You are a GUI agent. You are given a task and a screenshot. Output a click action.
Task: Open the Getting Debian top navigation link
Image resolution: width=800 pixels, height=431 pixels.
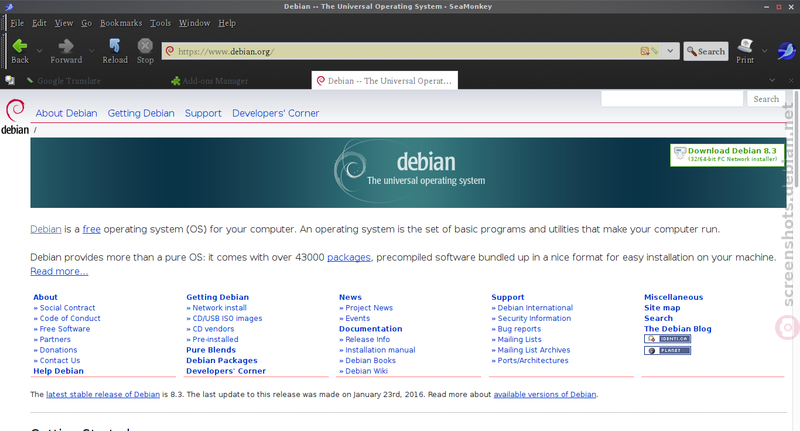click(141, 113)
